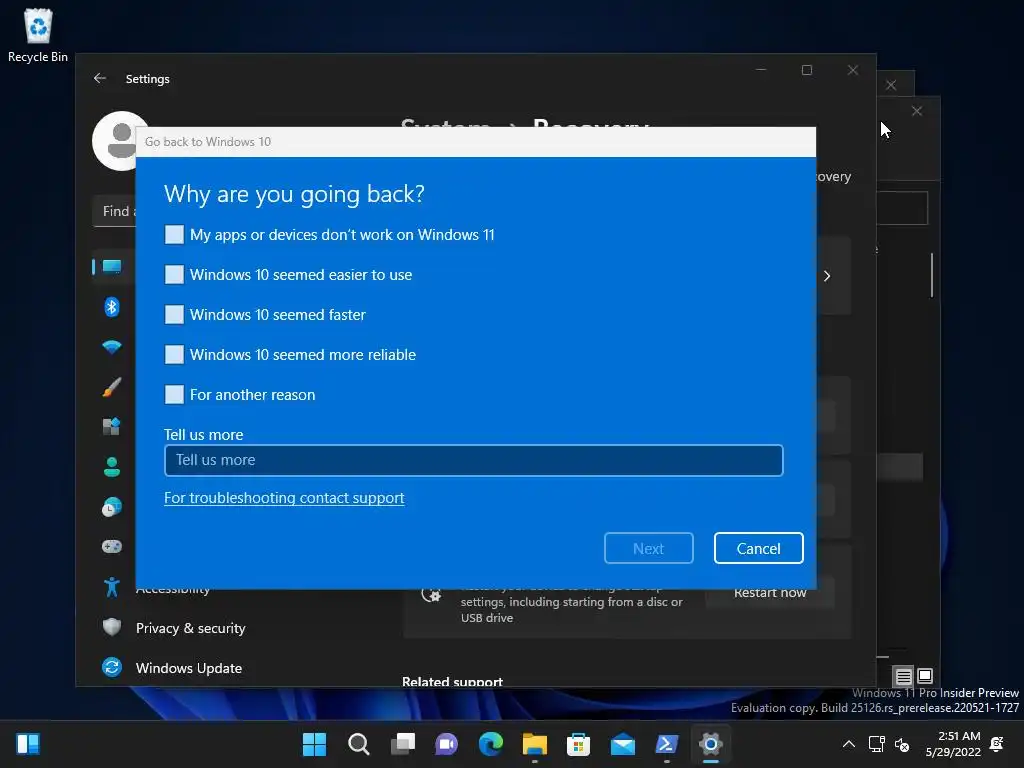Click the Next button

tap(648, 548)
